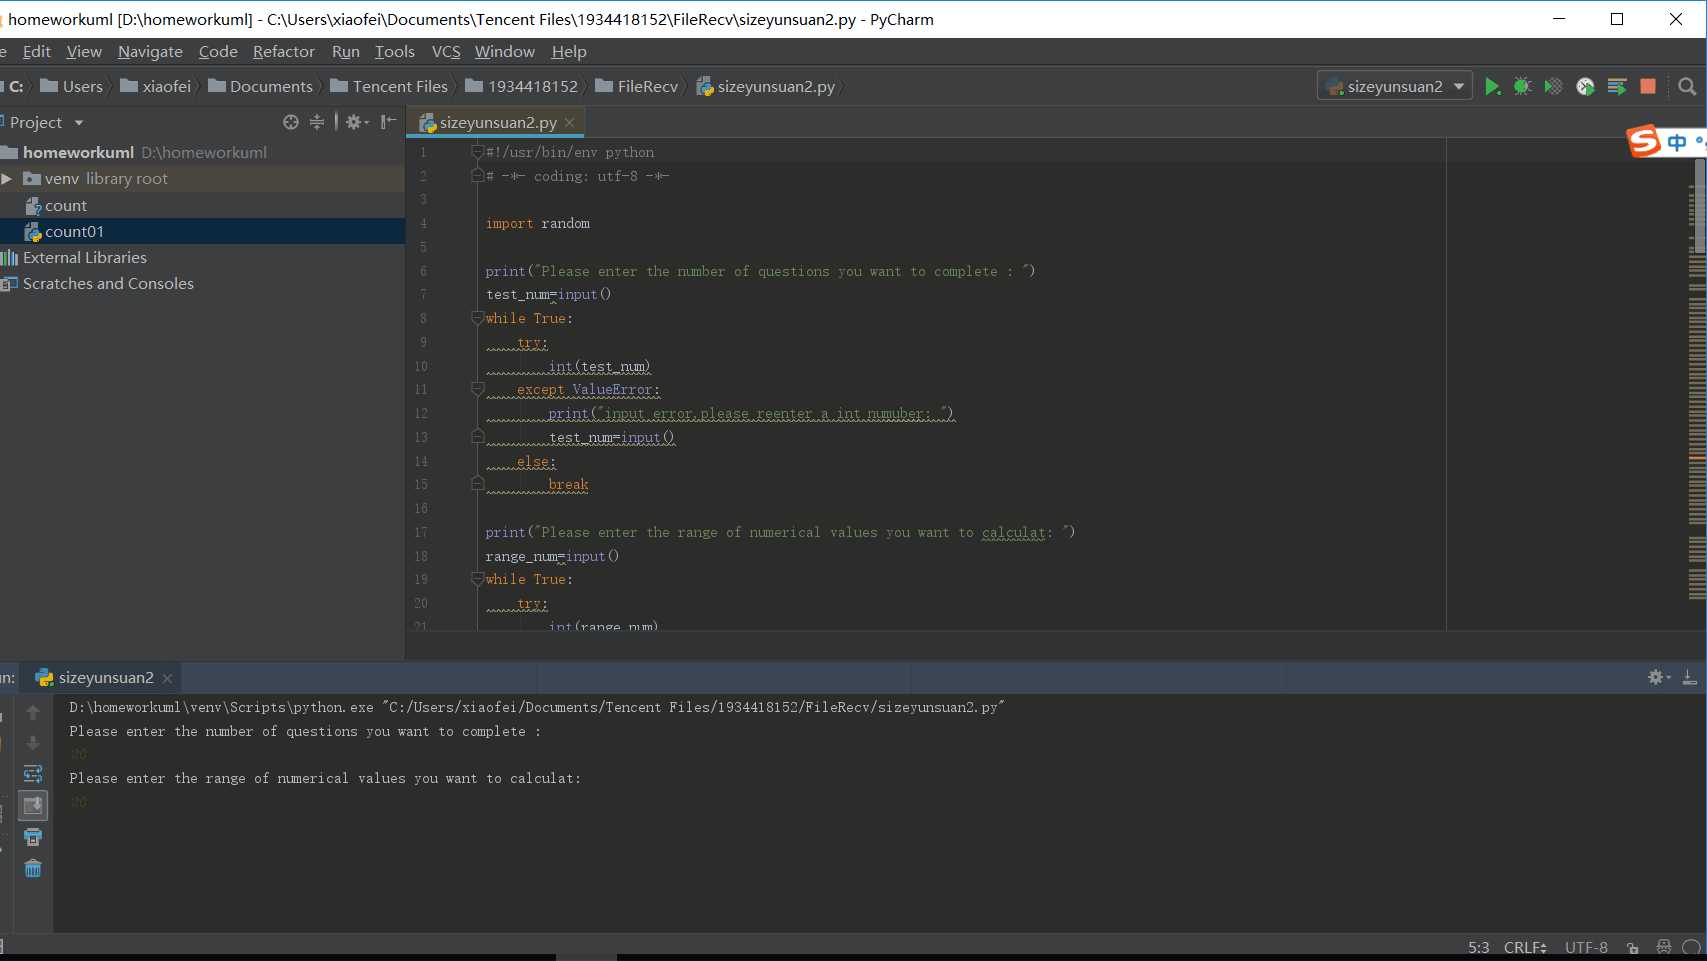Click the collapse all icon in Project panel

317,122
